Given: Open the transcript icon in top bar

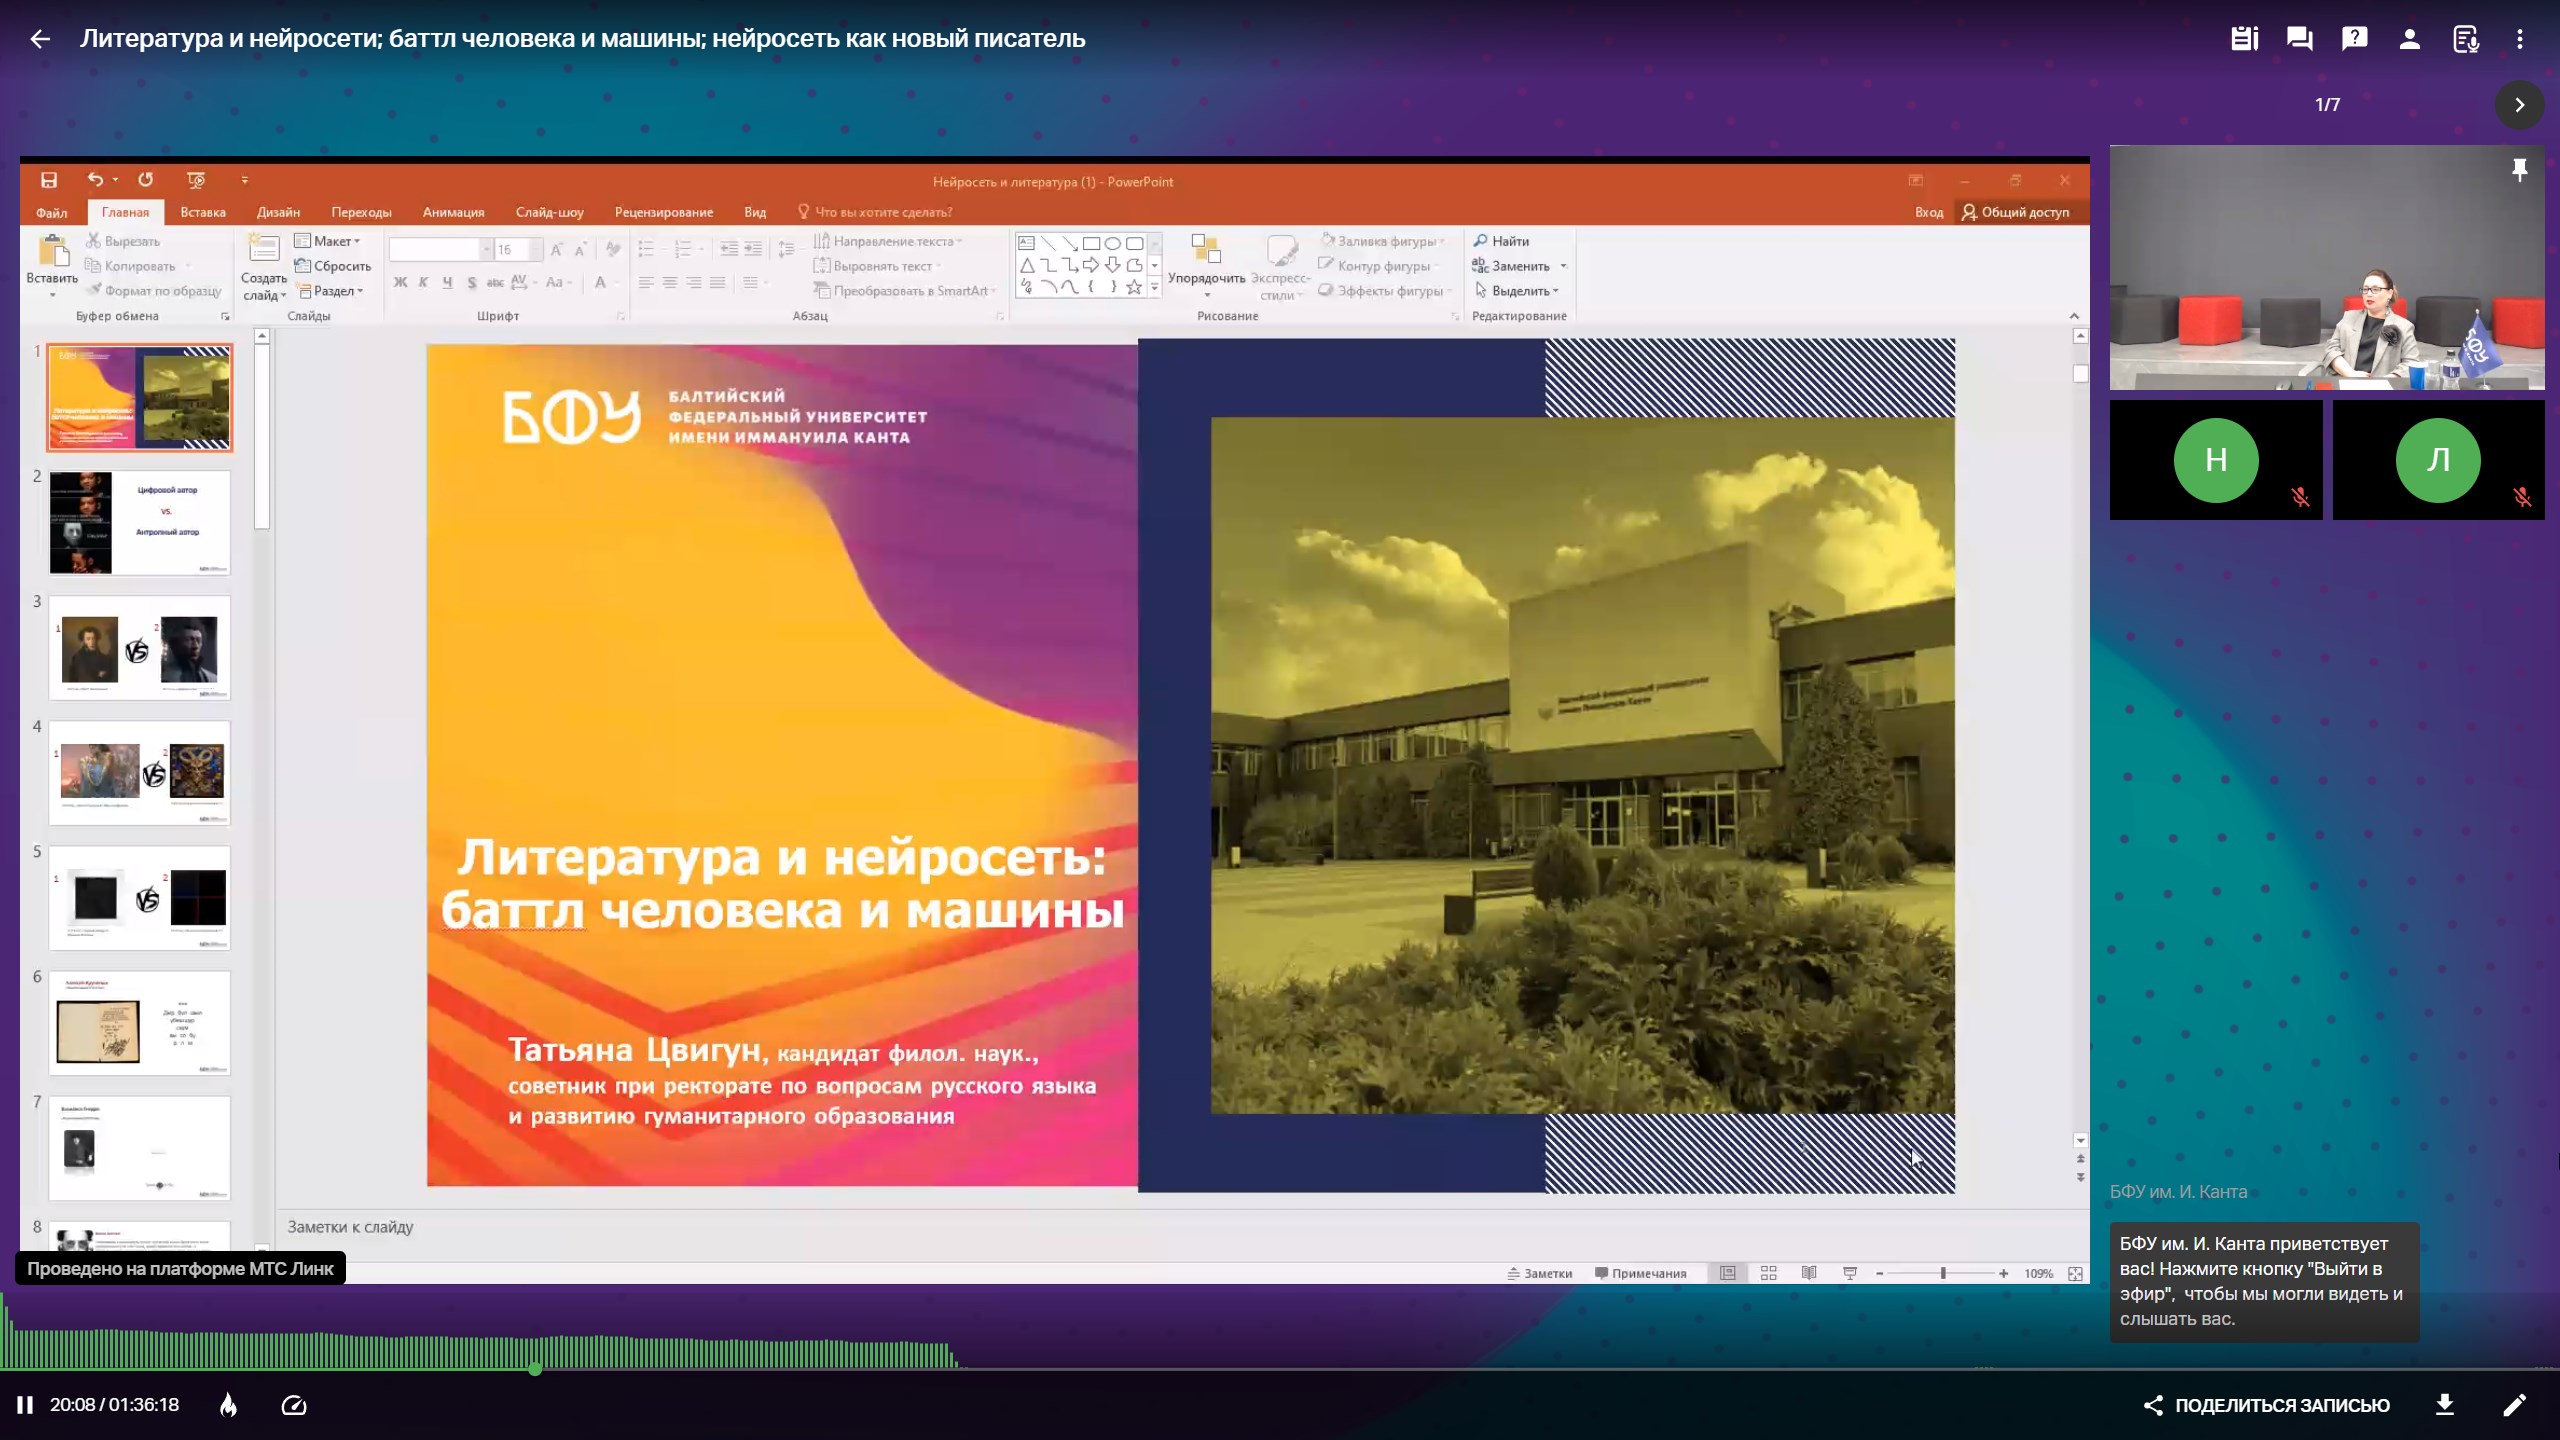Looking at the screenshot, I should click(2465, 39).
